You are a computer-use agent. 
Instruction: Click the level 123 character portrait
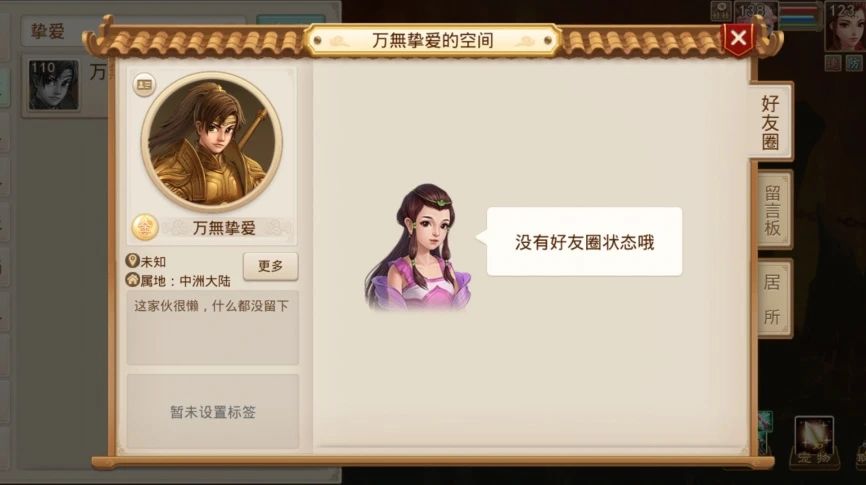pos(845,26)
